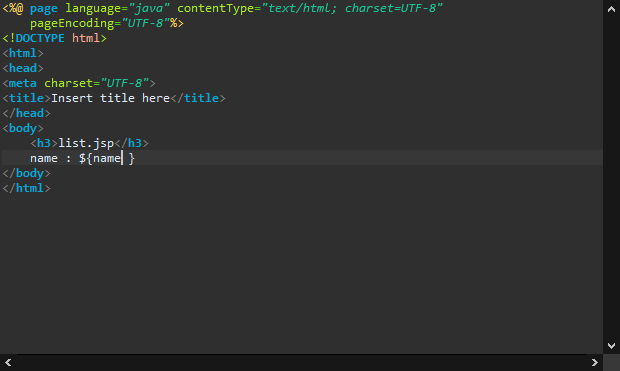
Task: Click the <!DOCTYPE html> line
Action: coord(54,38)
